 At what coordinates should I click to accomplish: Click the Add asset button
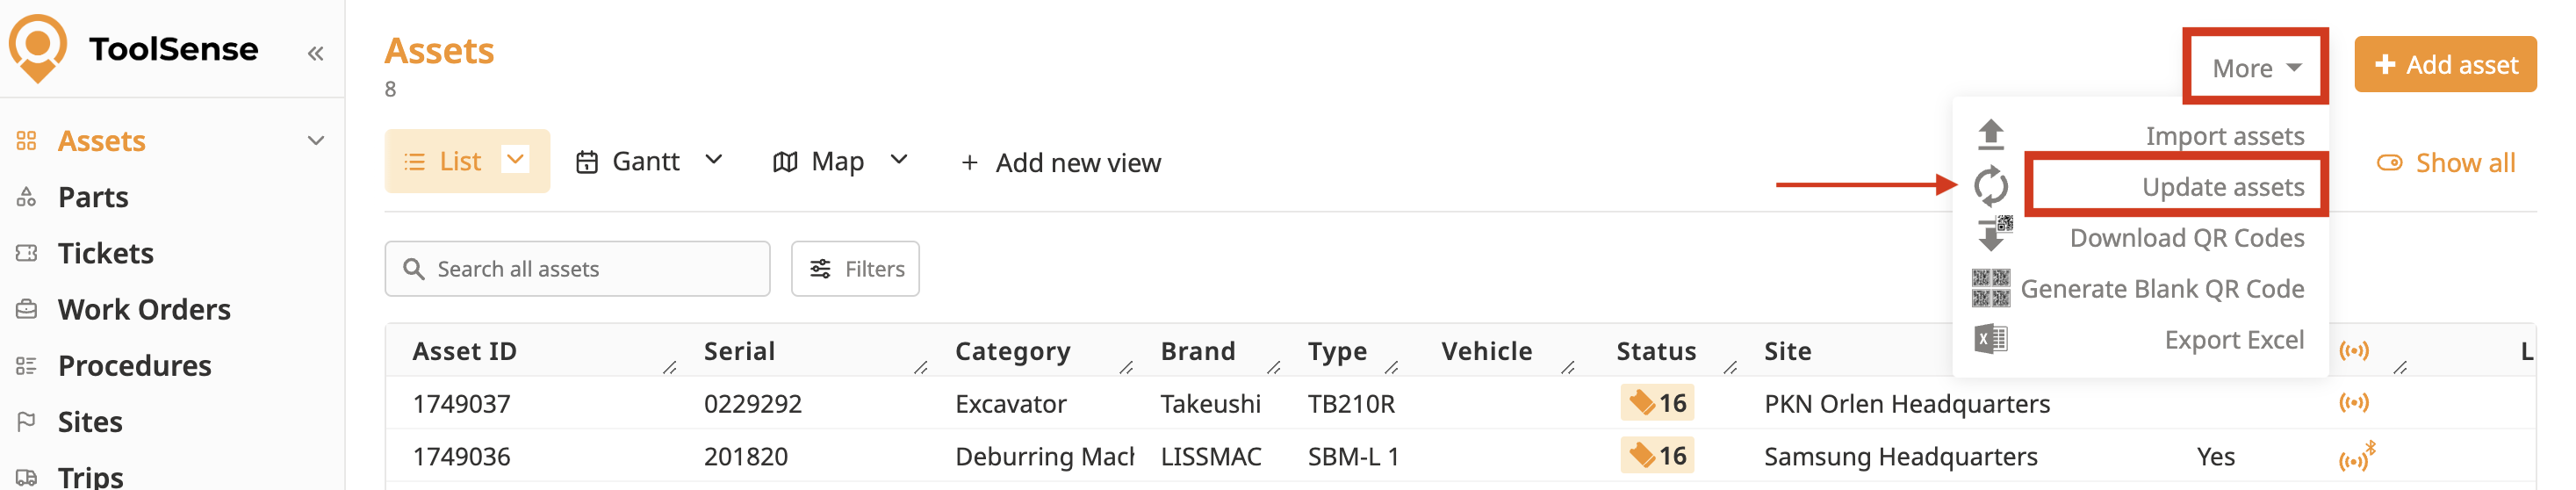pyautogui.click(x=2444, y=65)
